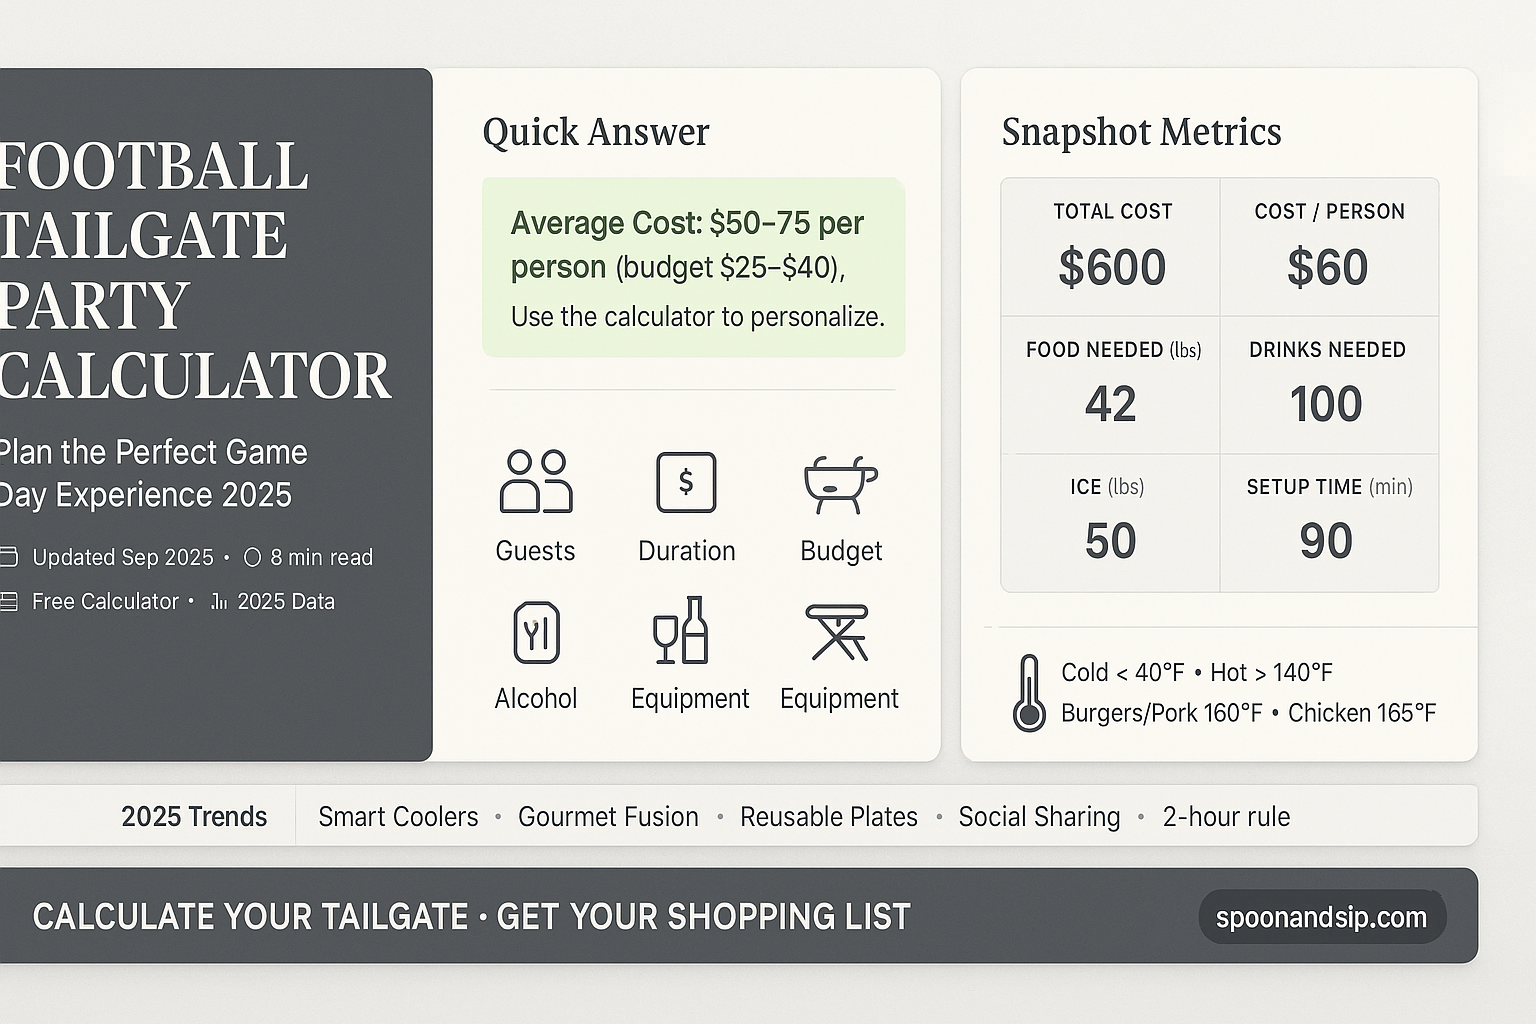This screenshot has height=1024, width=1536.
Task: Click Calculate Your Tailgate banner text
Action: point(471,916)
